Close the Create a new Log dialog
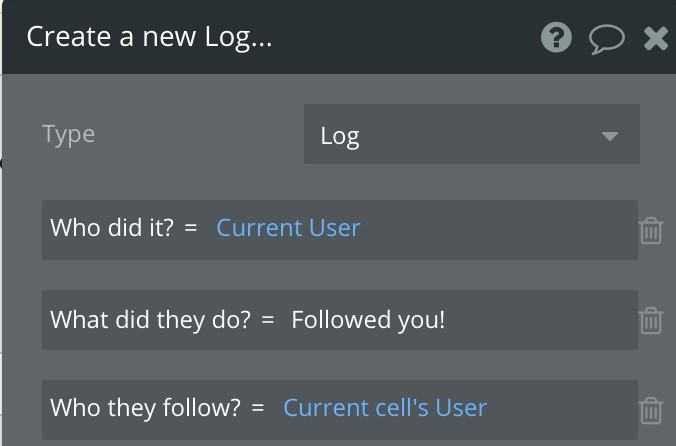This screenshot has height=446, width=676. (656, 38)
